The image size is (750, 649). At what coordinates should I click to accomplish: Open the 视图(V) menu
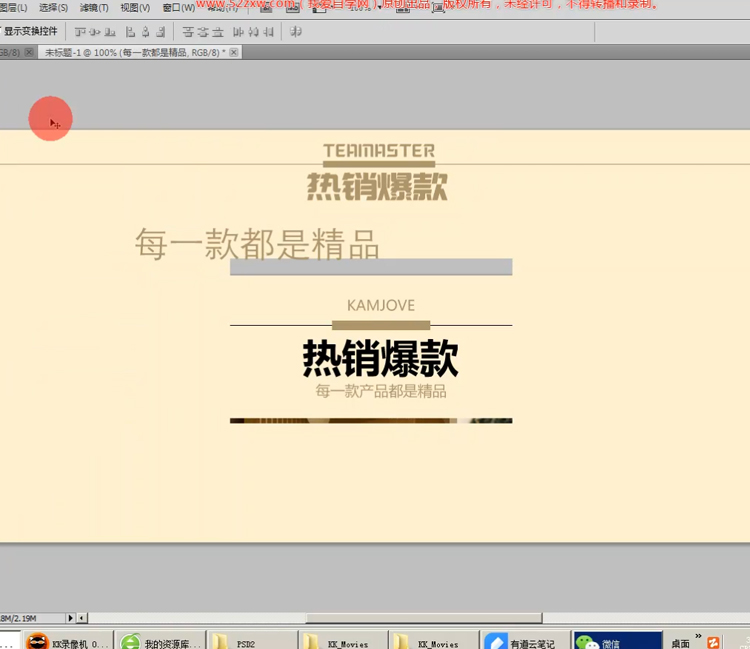click(x=135, y=8)
